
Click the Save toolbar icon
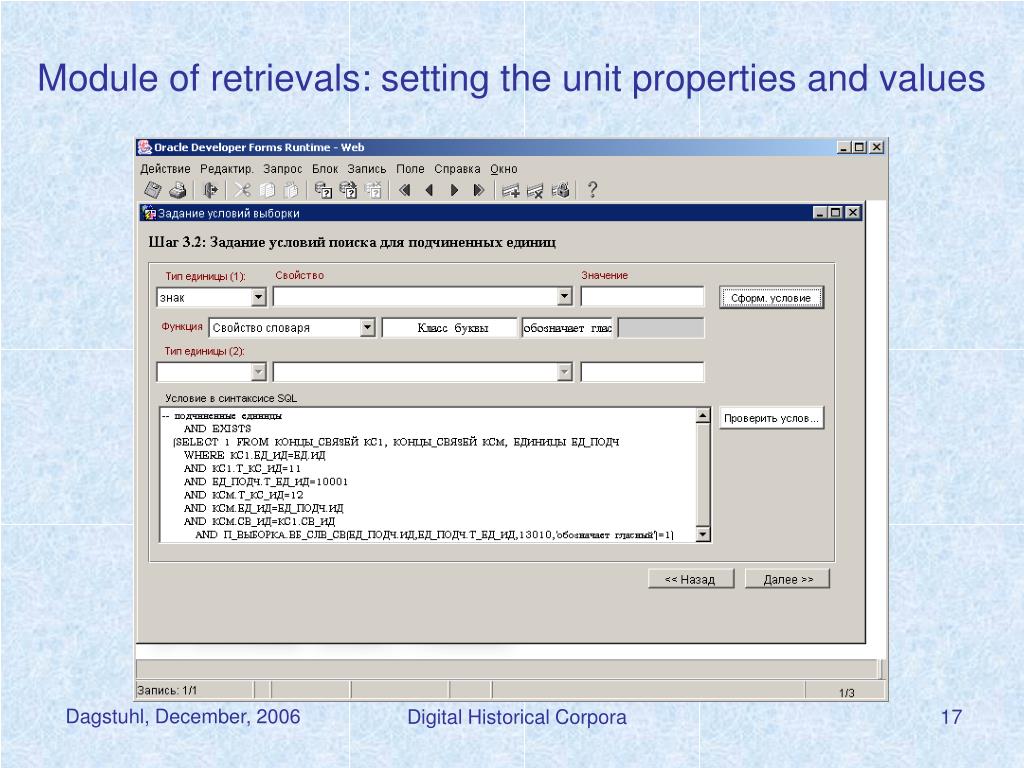[x=153, y=190]
